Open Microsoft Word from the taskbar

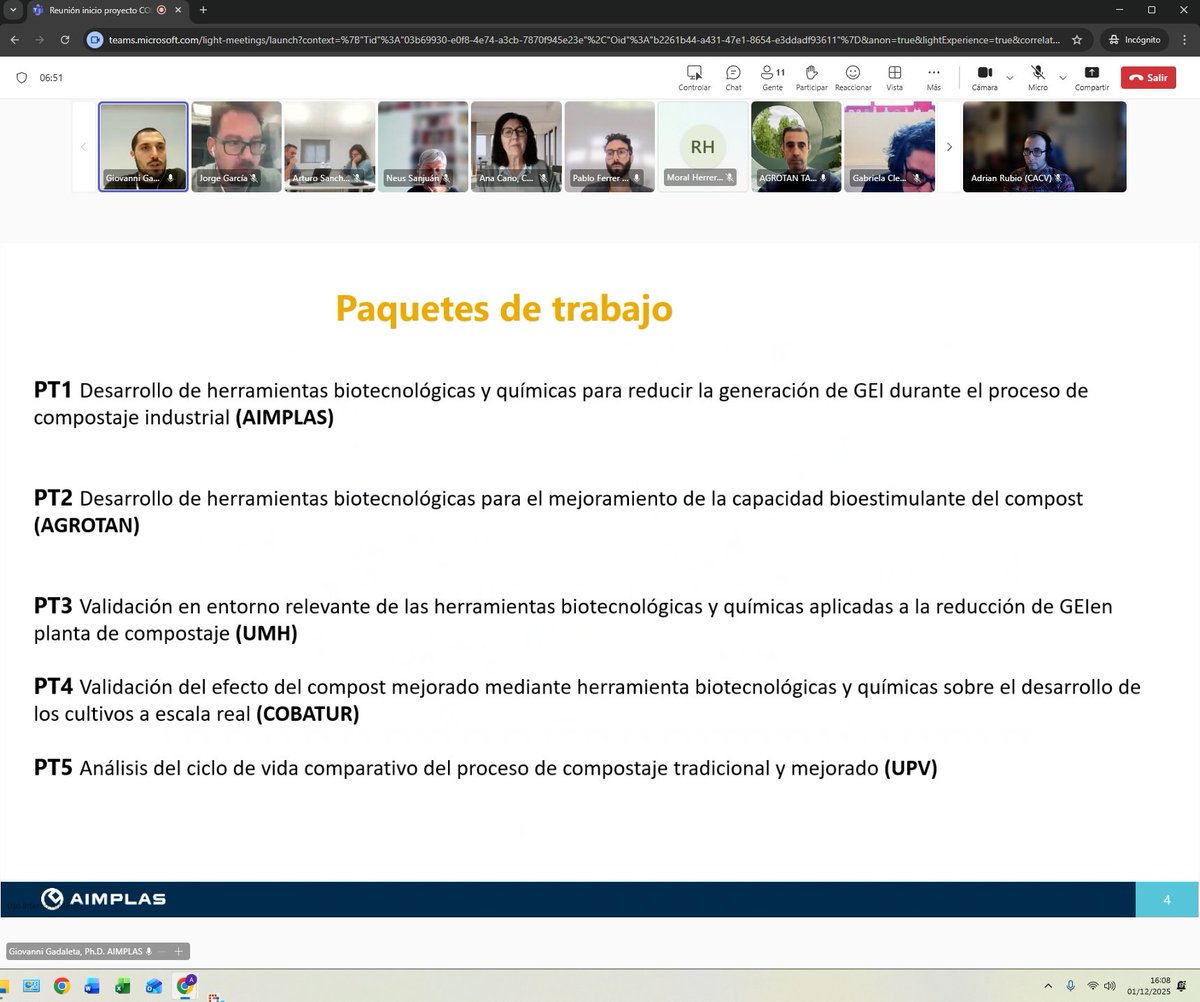pos(92,987)
